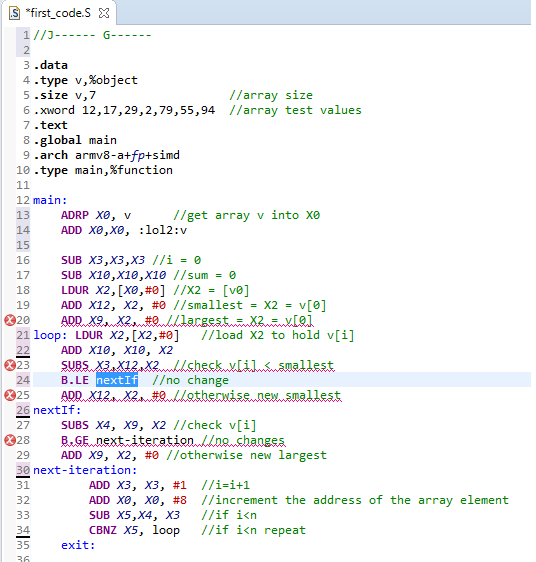Click the exit: label on line 35
Image resolution: width=536 pixels, height=562 pixels.
(78, 545)
